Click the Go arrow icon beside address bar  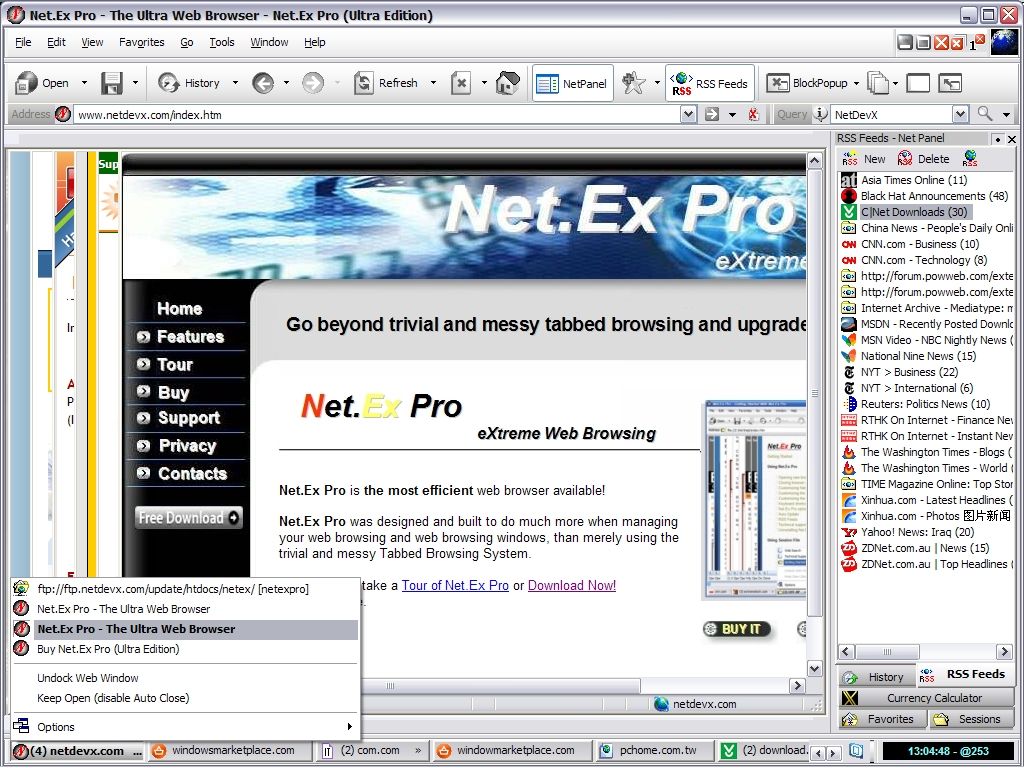[712, 114]
